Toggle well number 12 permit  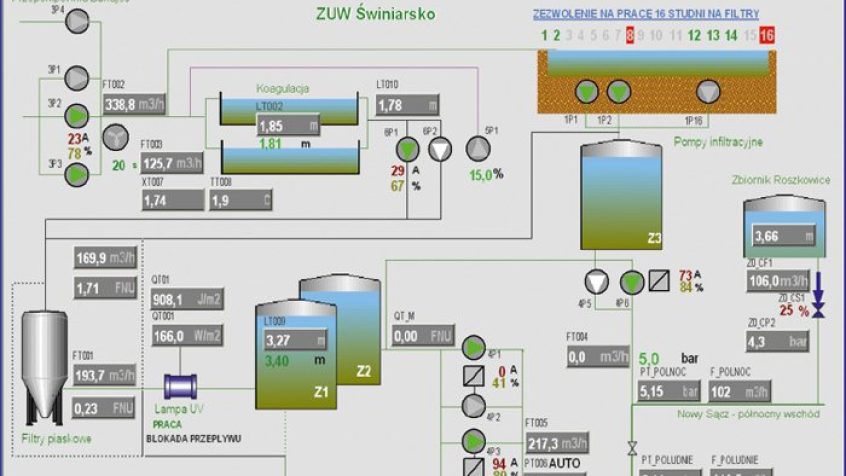[694, 36]
